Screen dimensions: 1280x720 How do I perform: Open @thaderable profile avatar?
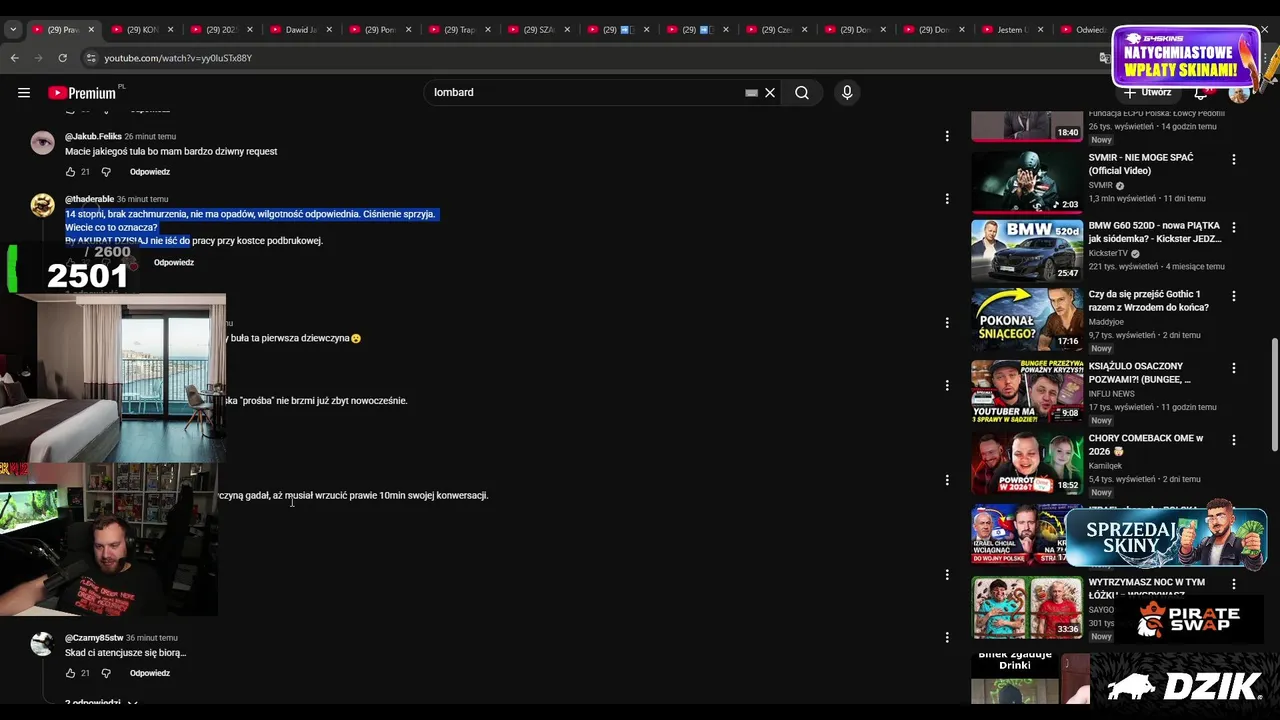click(42, 205)
